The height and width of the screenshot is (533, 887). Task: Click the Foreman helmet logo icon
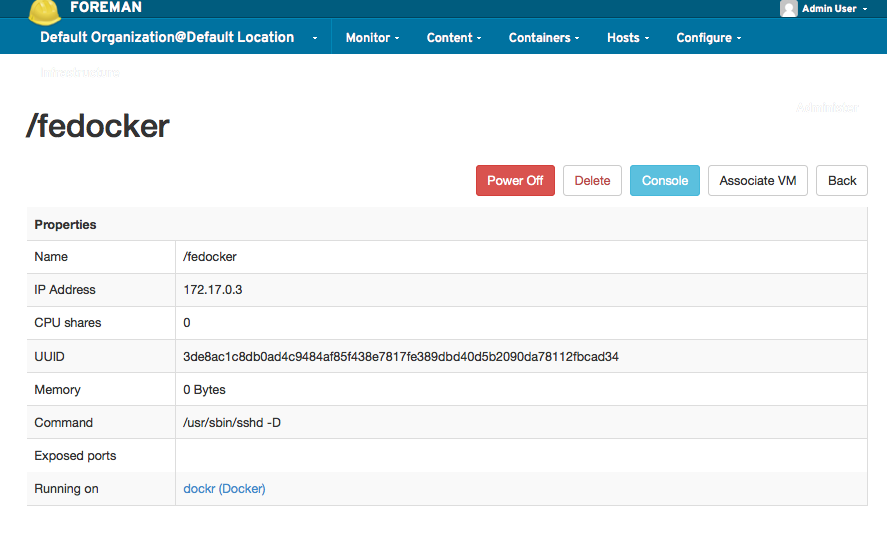click(45, 12)
